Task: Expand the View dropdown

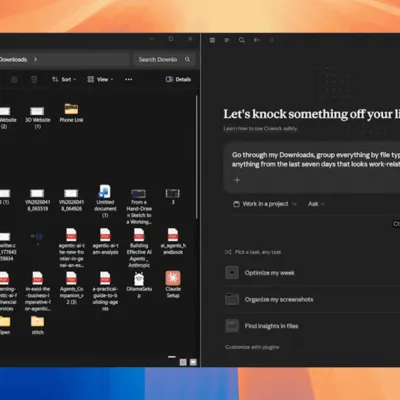Action: [100, 79]
